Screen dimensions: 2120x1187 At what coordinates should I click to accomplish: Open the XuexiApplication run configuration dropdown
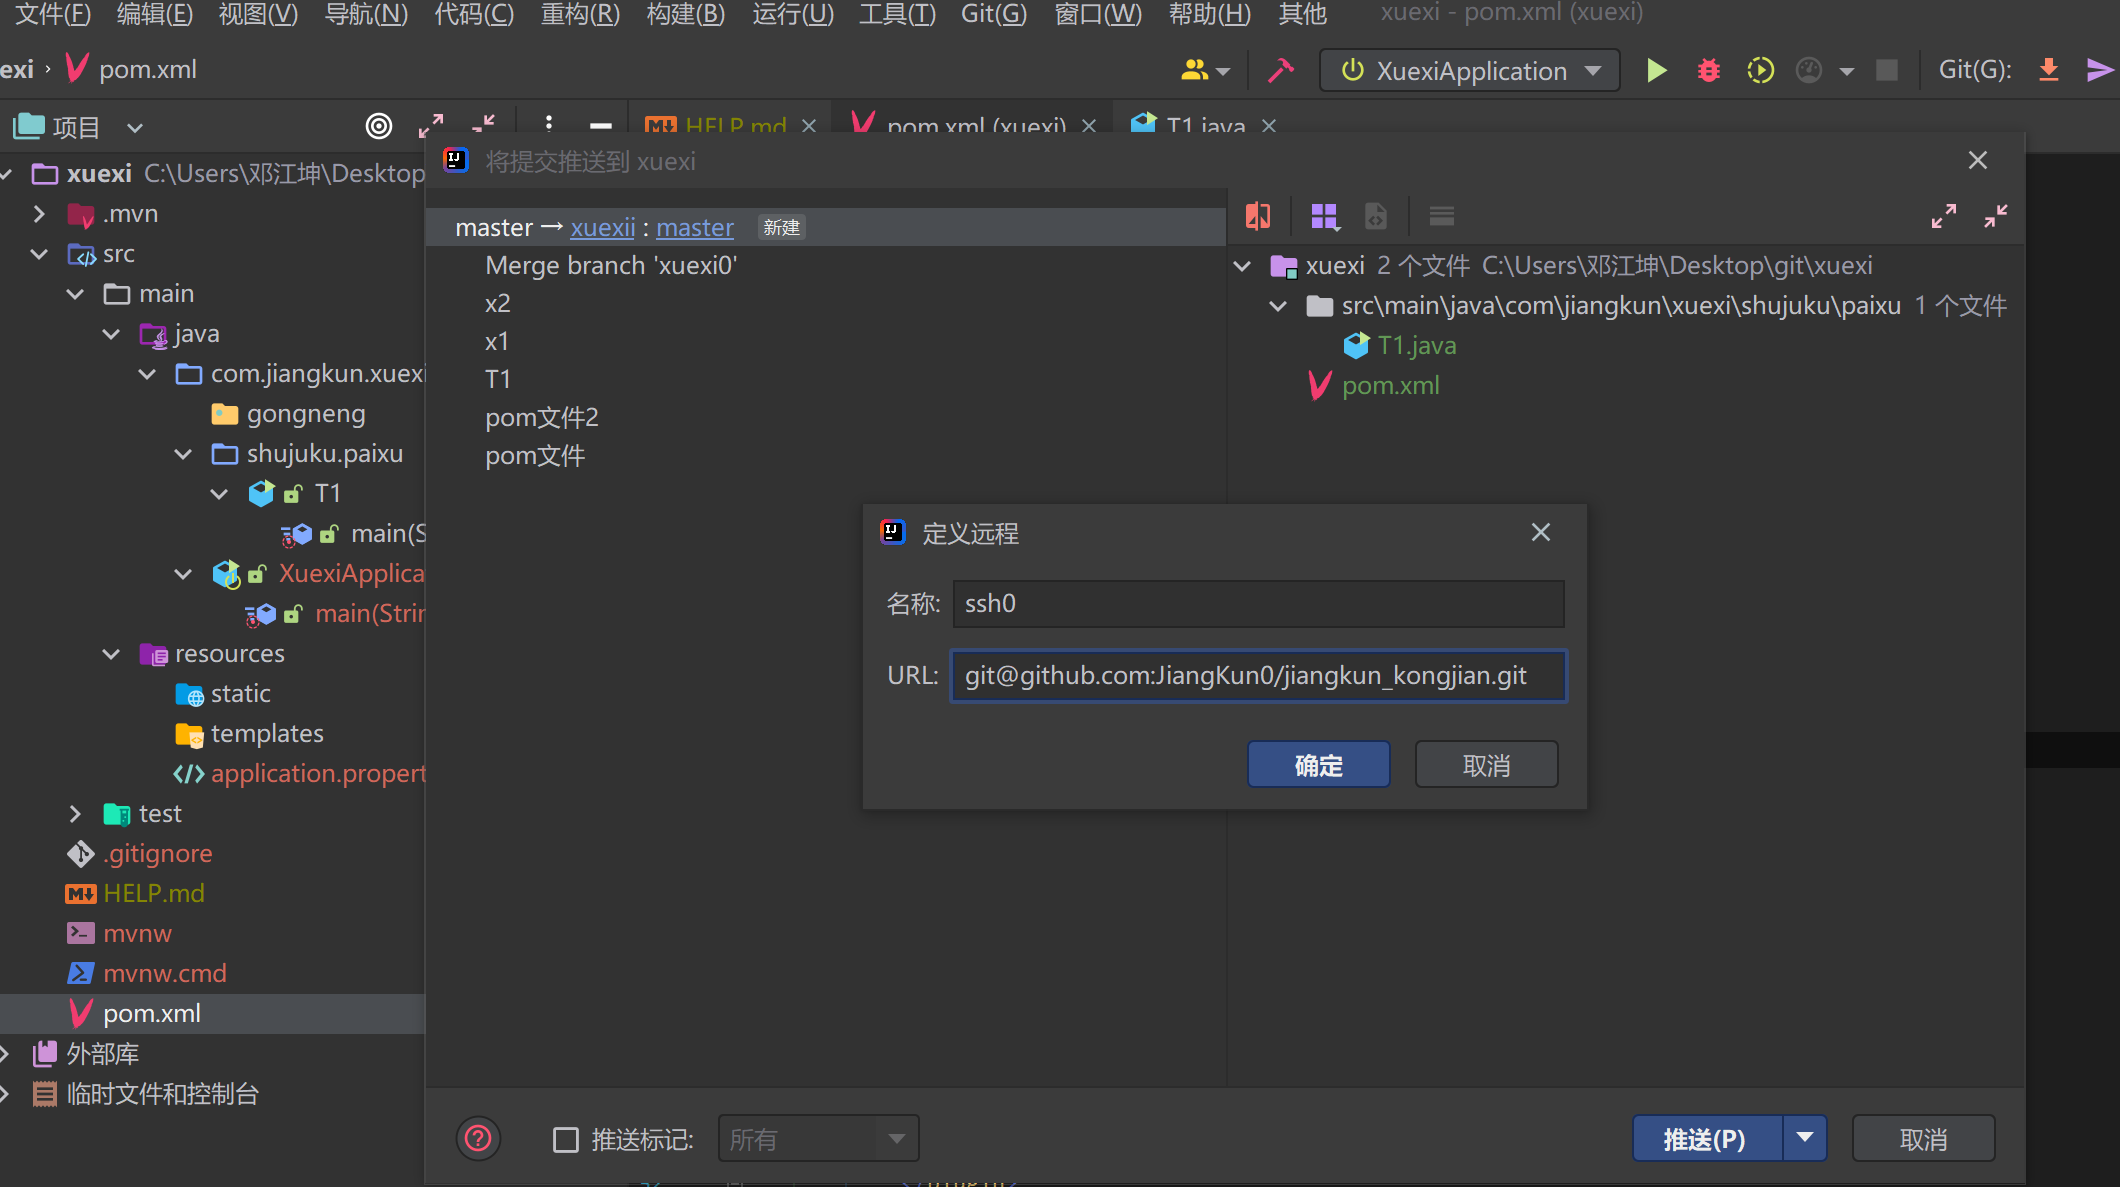1470,71
